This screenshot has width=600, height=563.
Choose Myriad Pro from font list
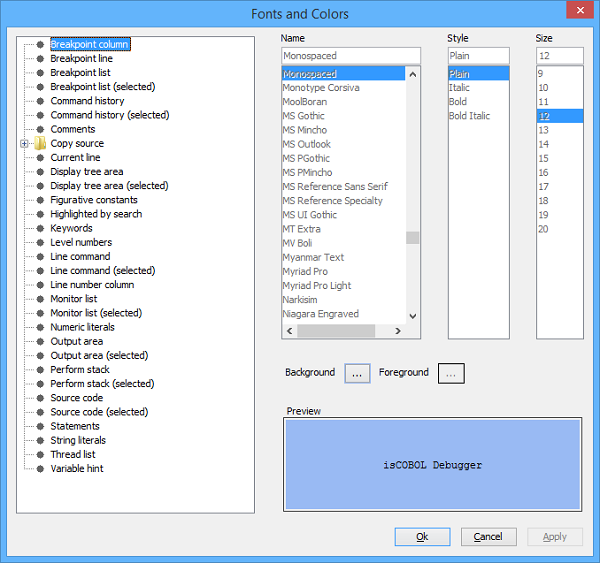click(304, 271)
